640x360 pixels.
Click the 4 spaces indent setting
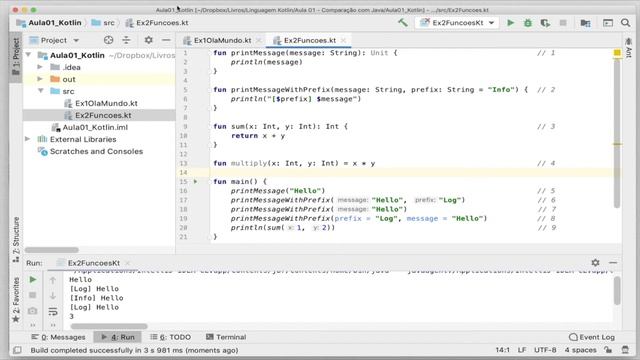(x=580, y=350)
